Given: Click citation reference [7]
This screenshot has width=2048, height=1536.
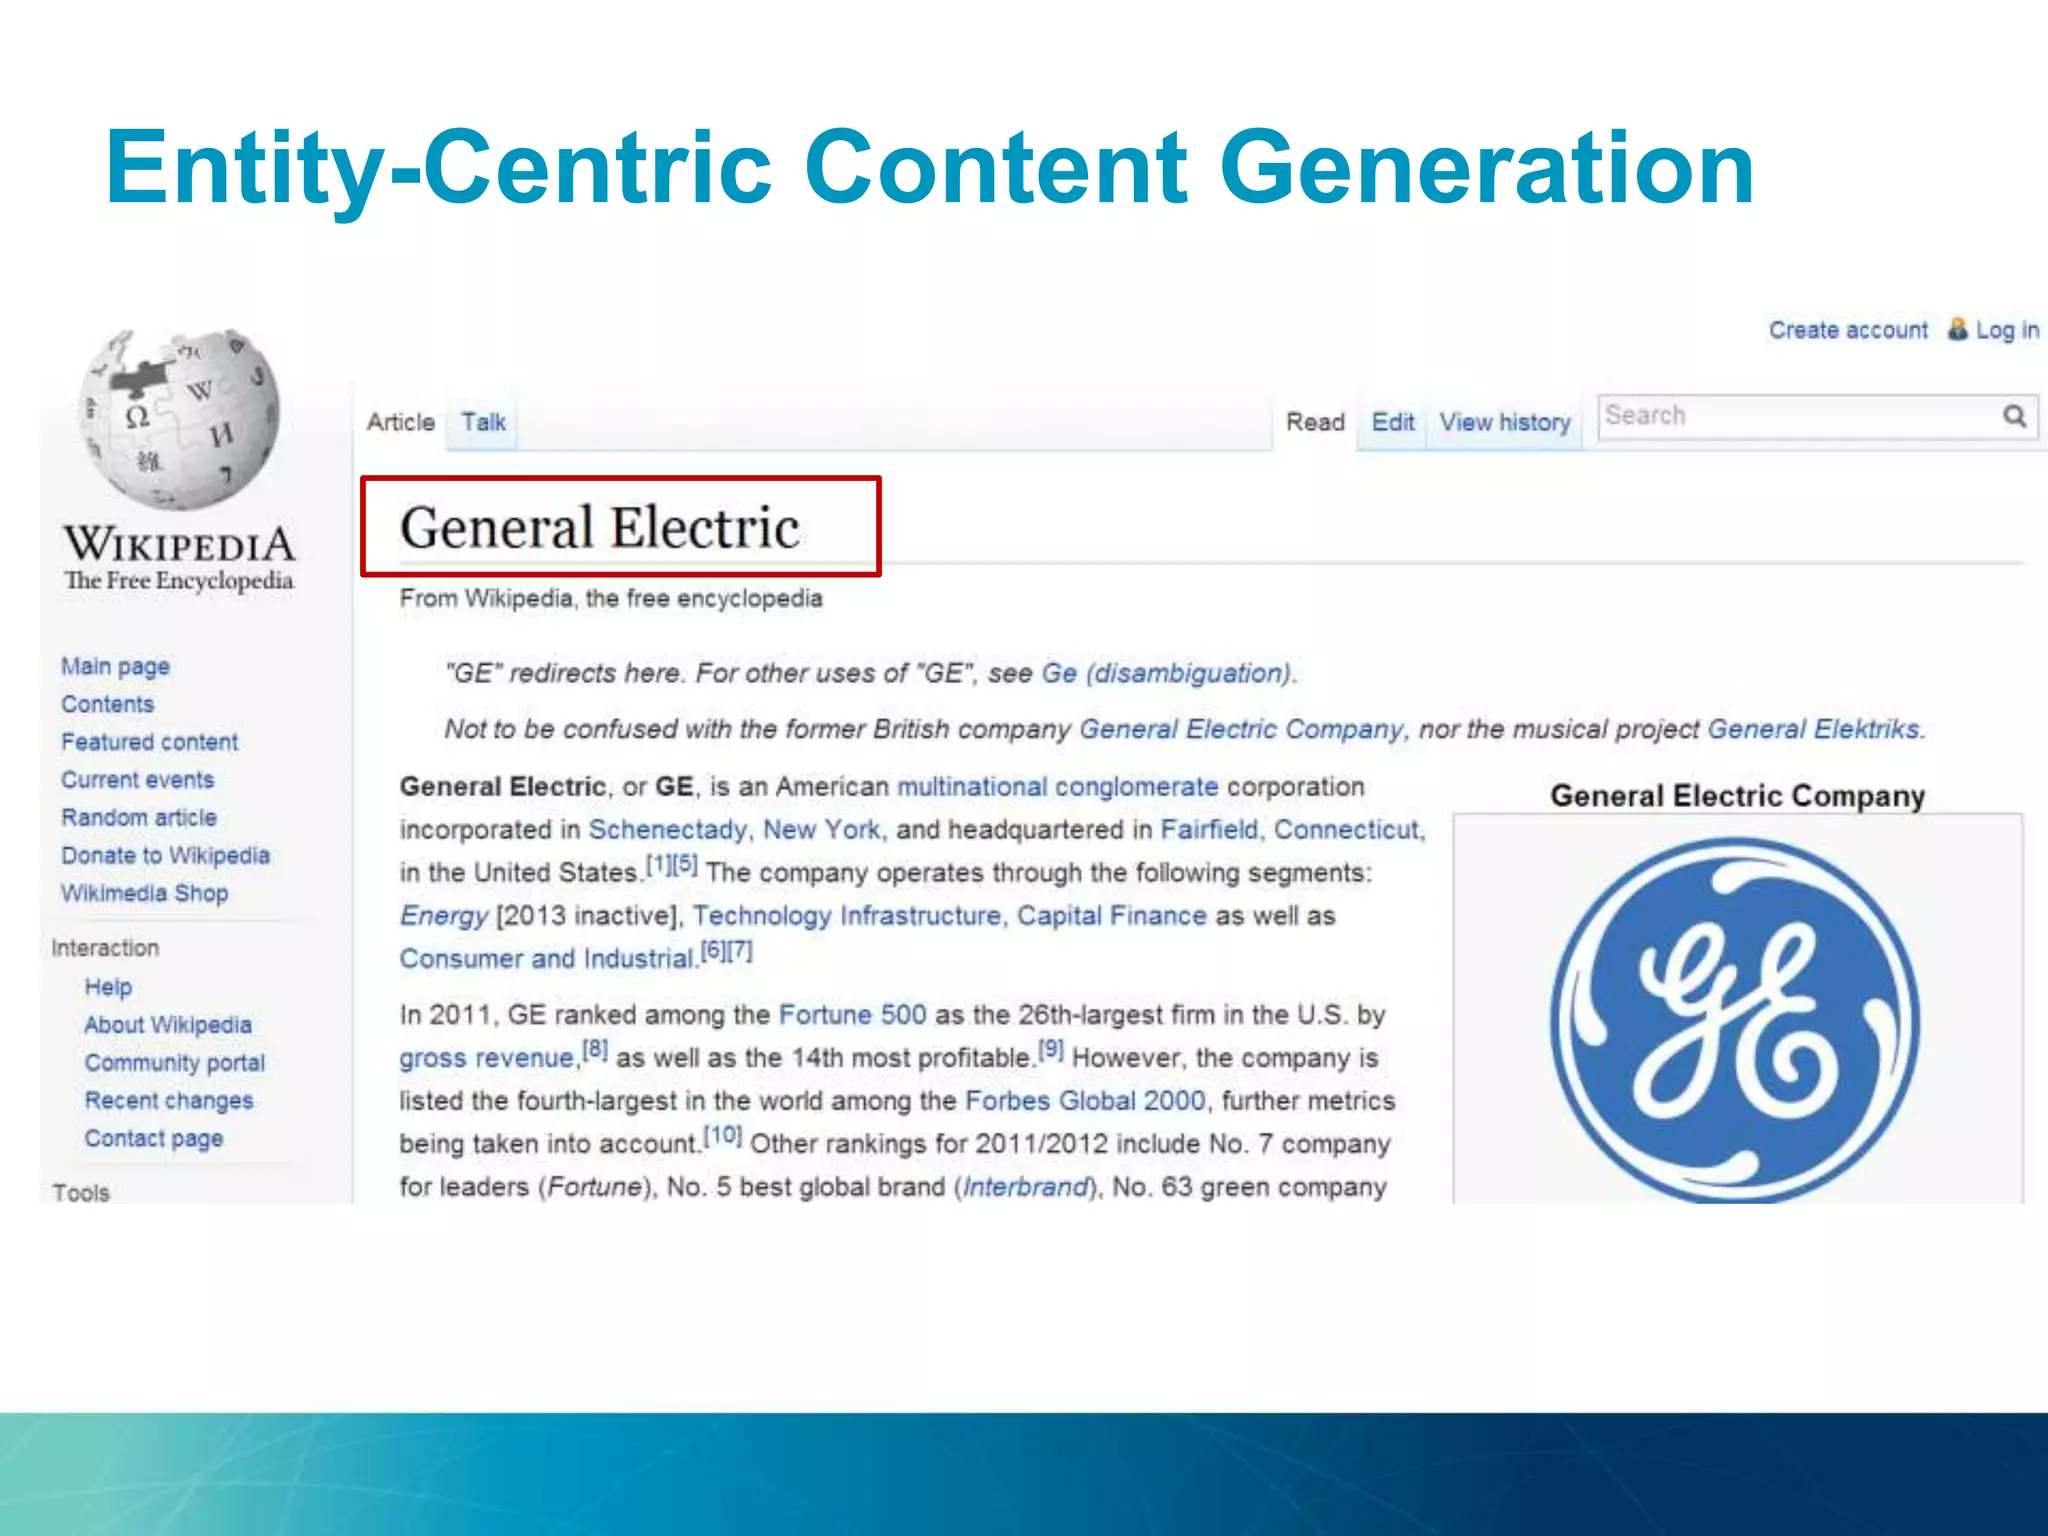Looking at the screenshot, I should click(740, 950).
